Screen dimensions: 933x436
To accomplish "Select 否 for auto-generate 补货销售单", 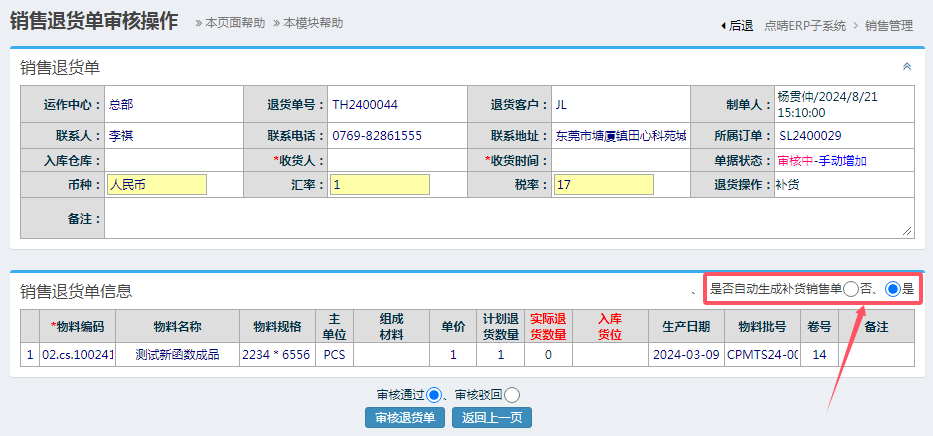I will point(850,289).
